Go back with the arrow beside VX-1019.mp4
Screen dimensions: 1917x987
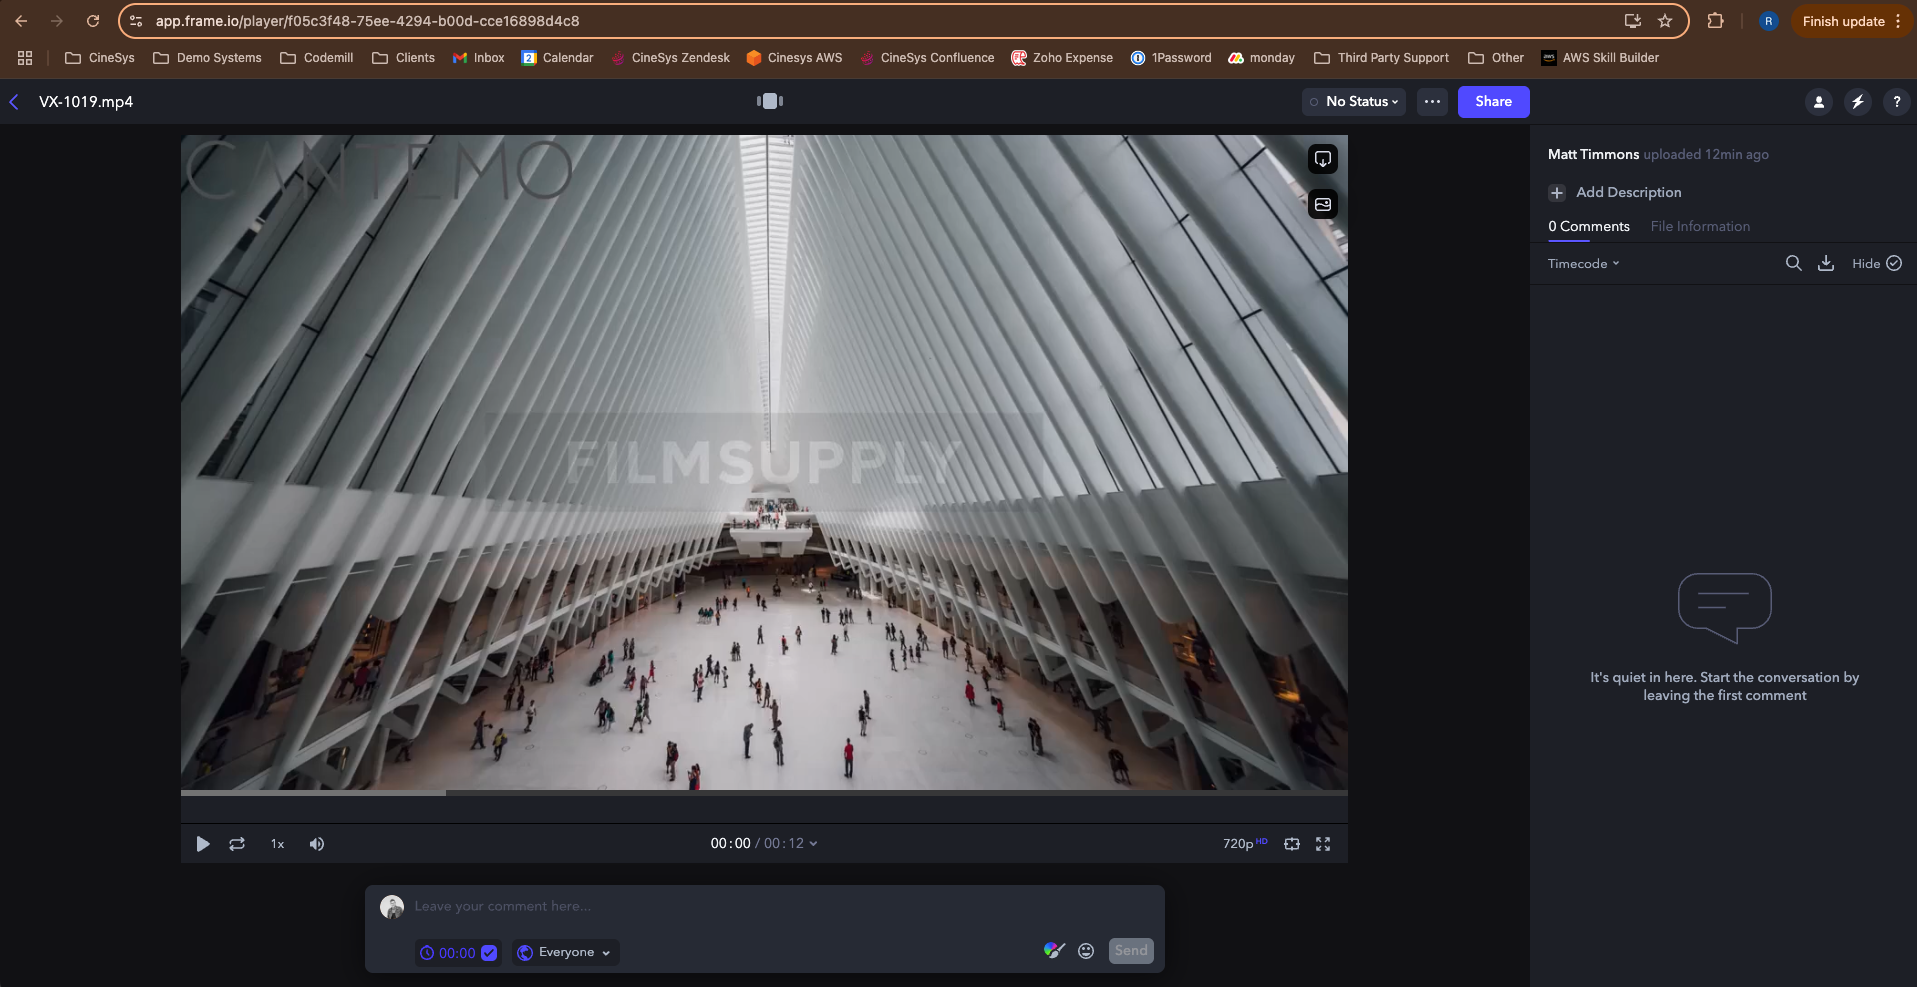pos(14,102)
